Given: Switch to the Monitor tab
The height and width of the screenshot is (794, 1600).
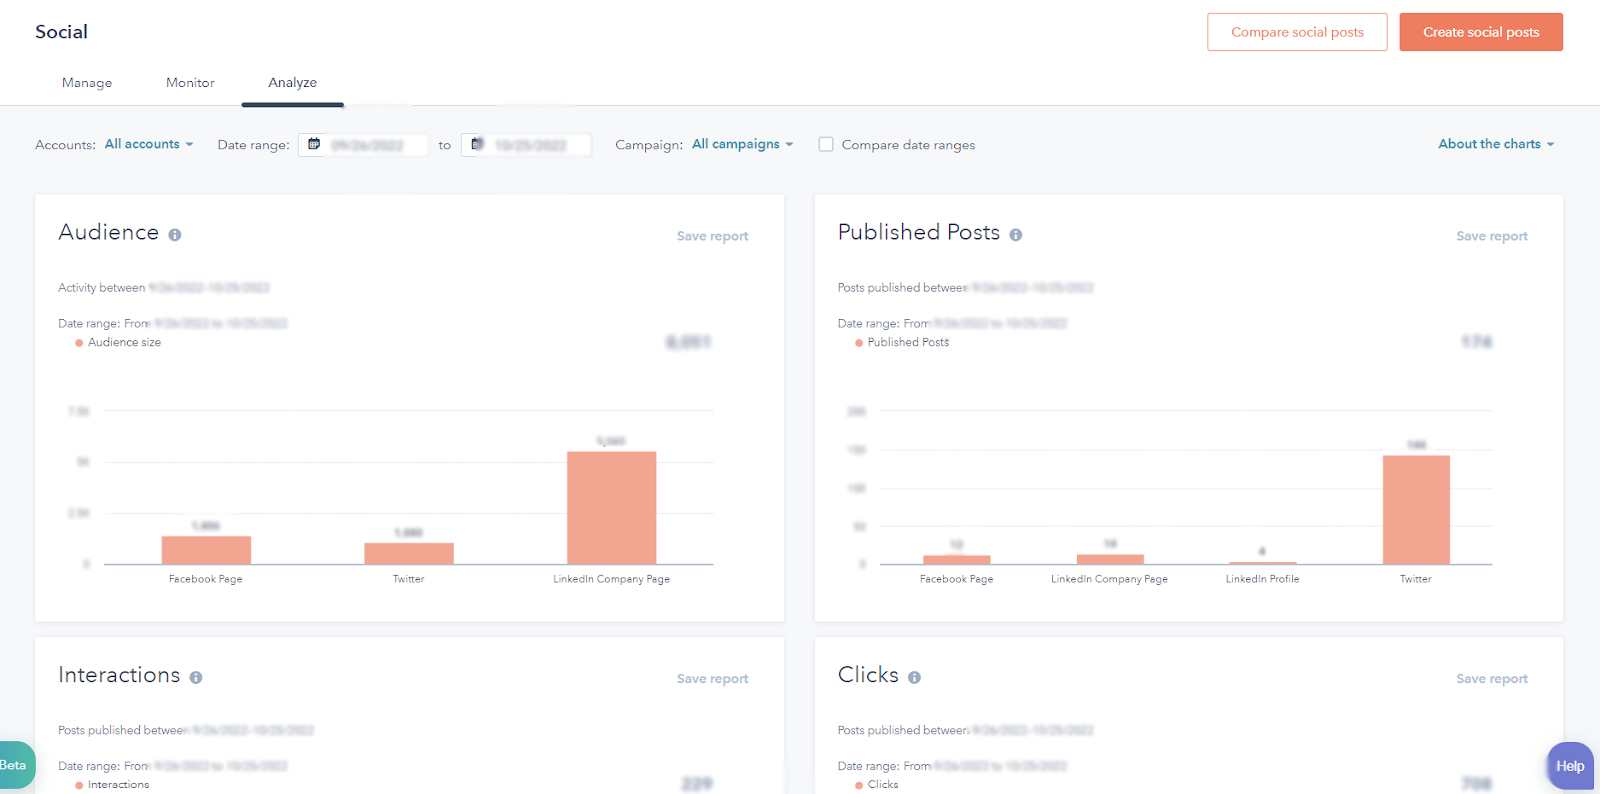Looking at the screenshot, I should click(x=190, y=83).
